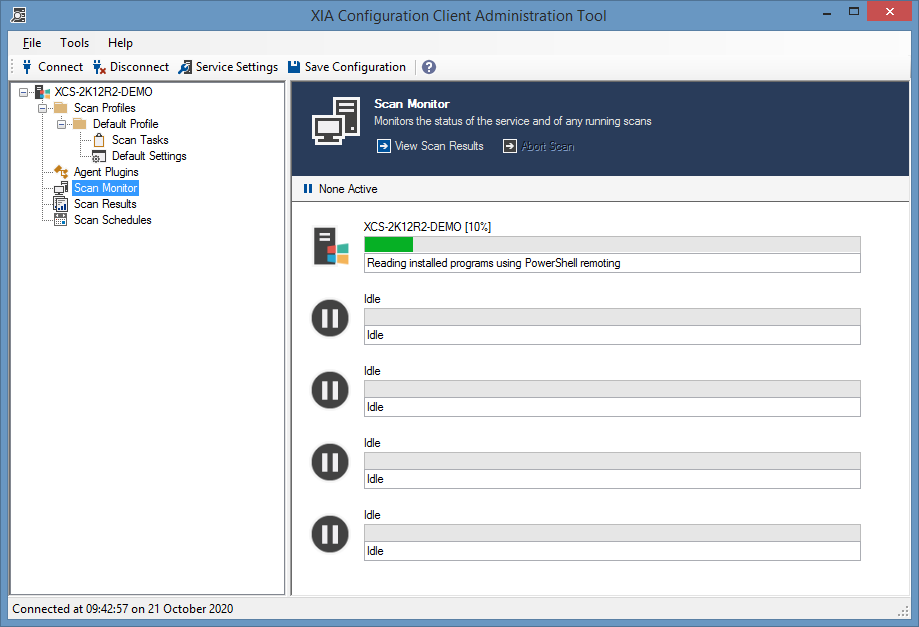Screen dimensions: 919x627
Task: Click the first Idle pause circle icon
Action: click(x=330, y=318)
